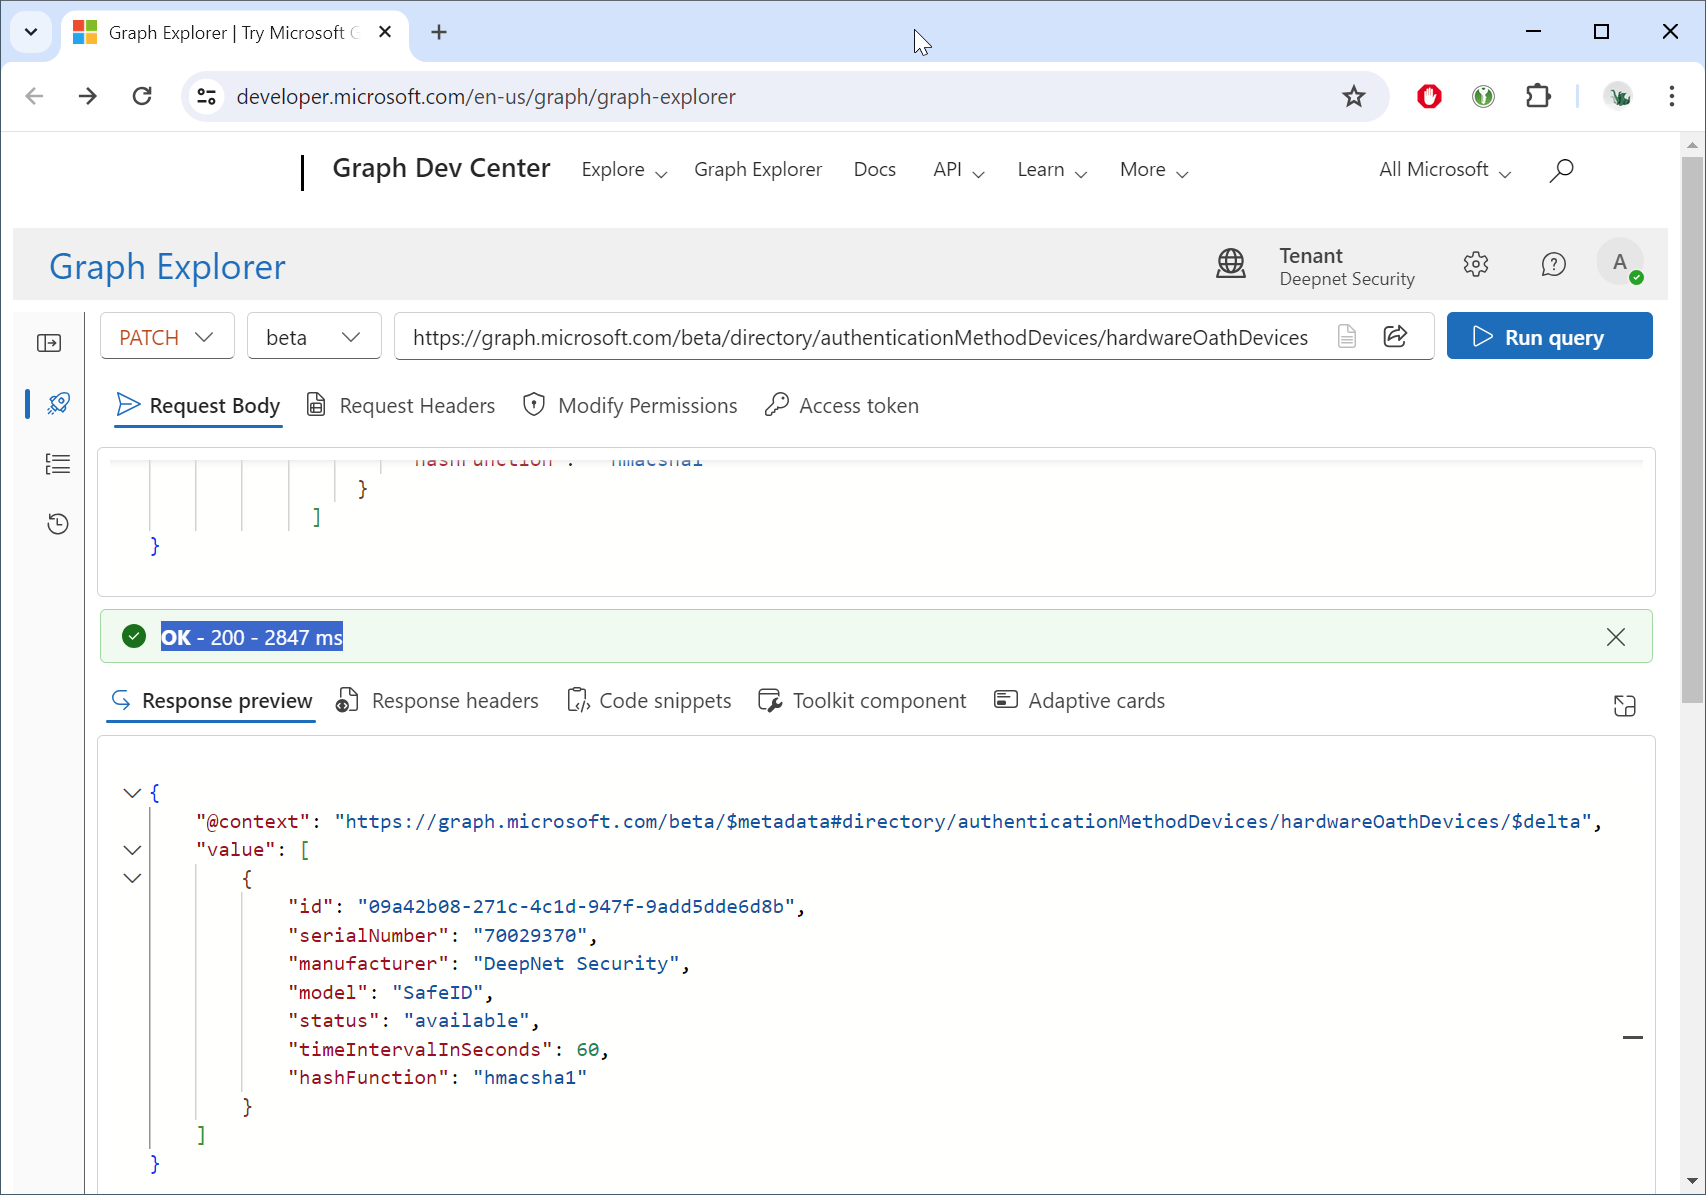Viewport: 1706px width, 1195px height.
Task: Open the PATCH HTTP method dropdown
Action: pyautogui.click(x=167, y=337)
